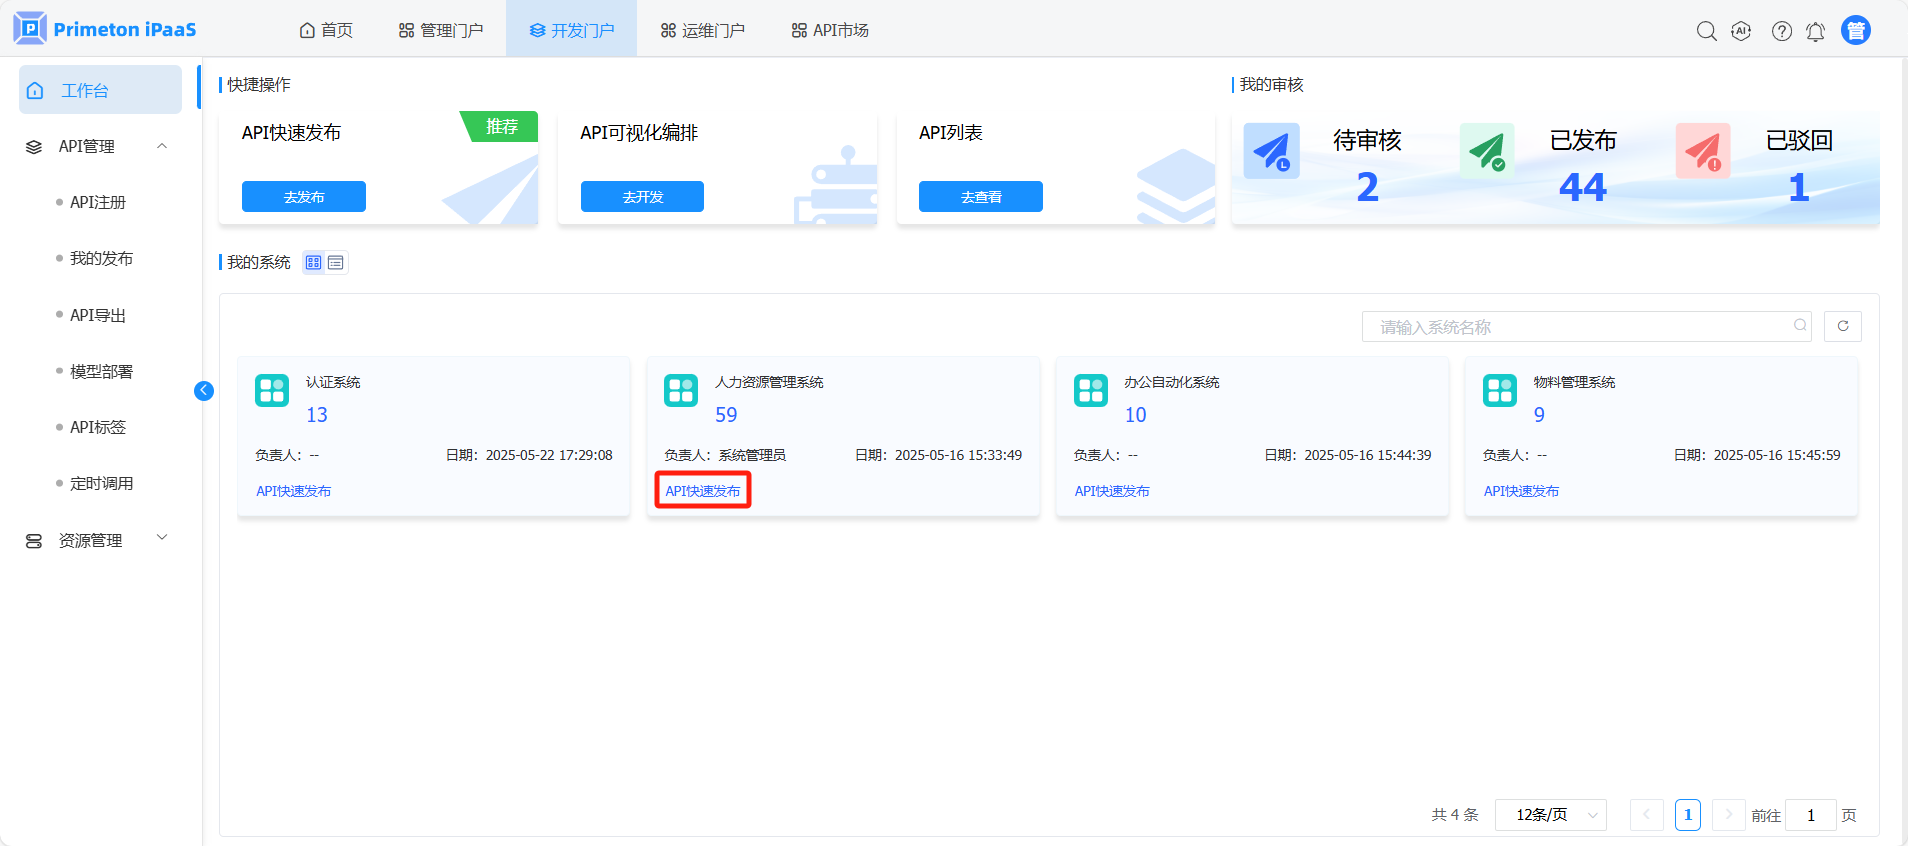This screenshot has width=1908, height=846.
Task: Click the refresh icon beside system search
Action: tap(1842, 326)
